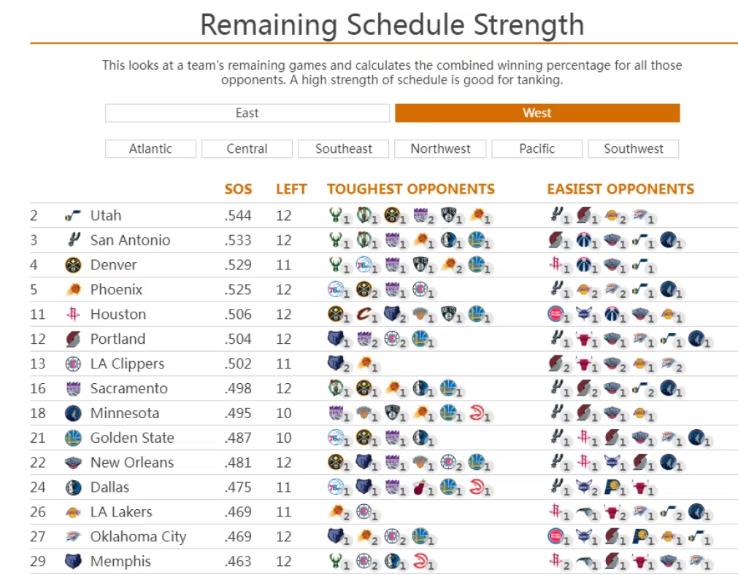
Task: Click the Dallas Mavericks row logo
Action: [x=73, y=487]
